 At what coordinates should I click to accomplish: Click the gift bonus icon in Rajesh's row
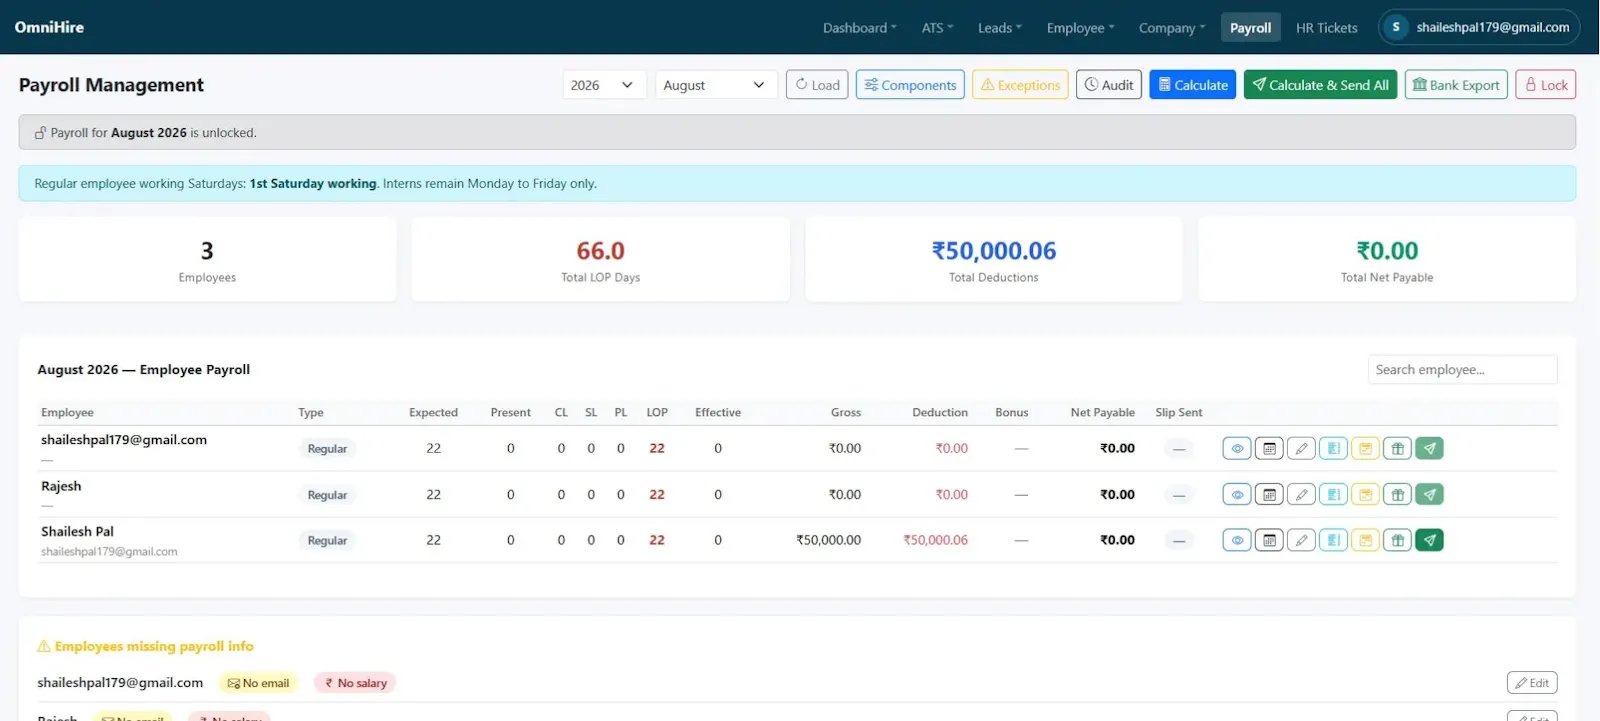(x=1398, y=494)
